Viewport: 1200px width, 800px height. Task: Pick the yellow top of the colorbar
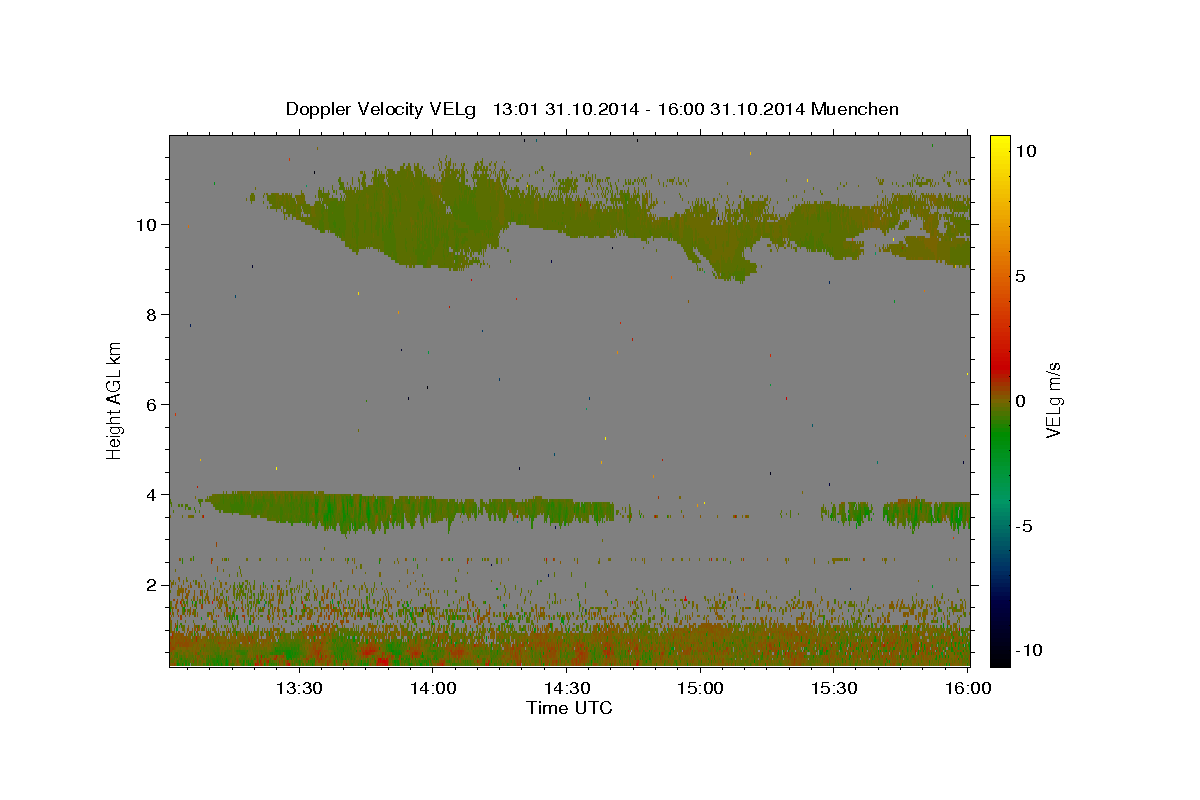[999, 145]
